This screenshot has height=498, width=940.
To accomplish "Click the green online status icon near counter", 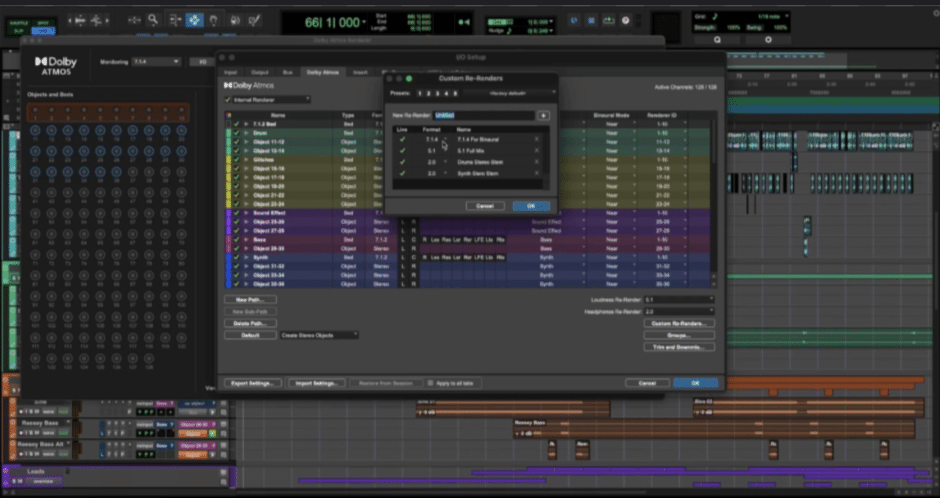I will [464, 22].
